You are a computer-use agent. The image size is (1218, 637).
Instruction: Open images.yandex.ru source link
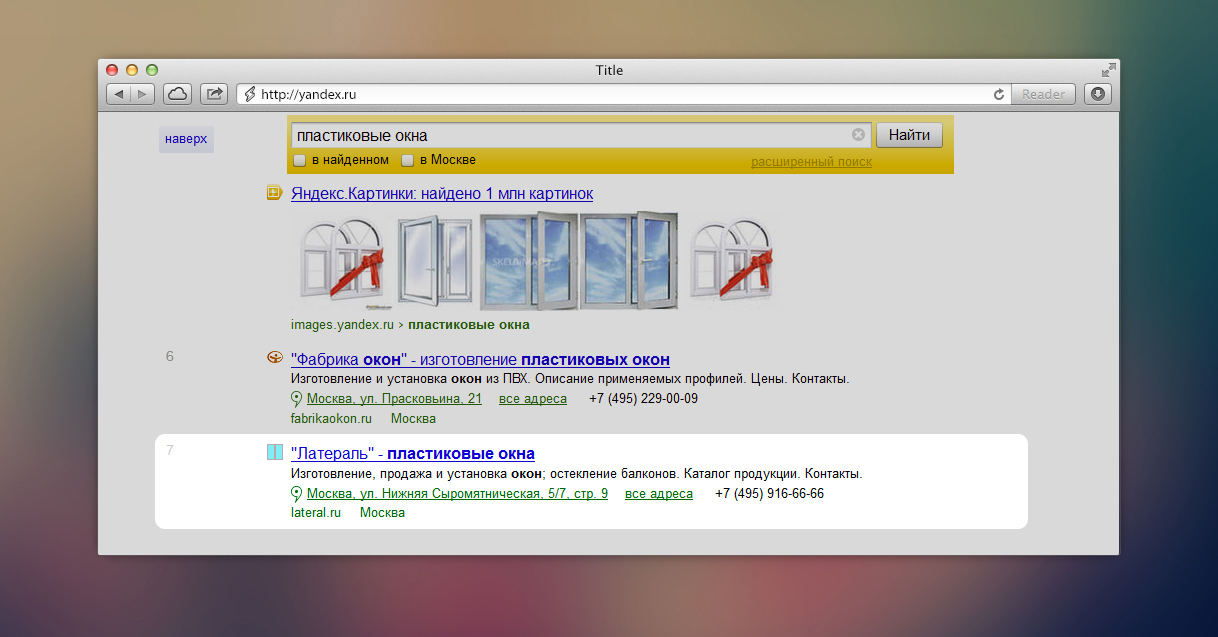[343, 325]
